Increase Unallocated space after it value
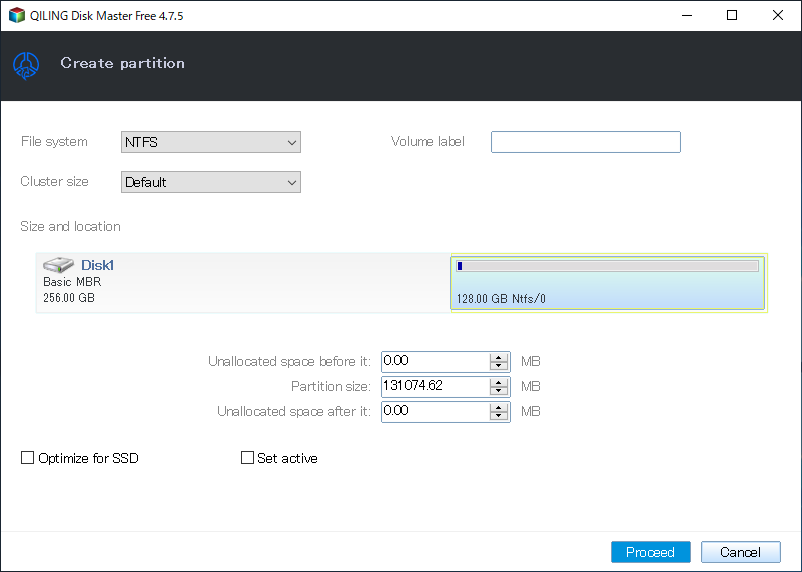Viewport: 802px width, 572px height. click(499, 407)
